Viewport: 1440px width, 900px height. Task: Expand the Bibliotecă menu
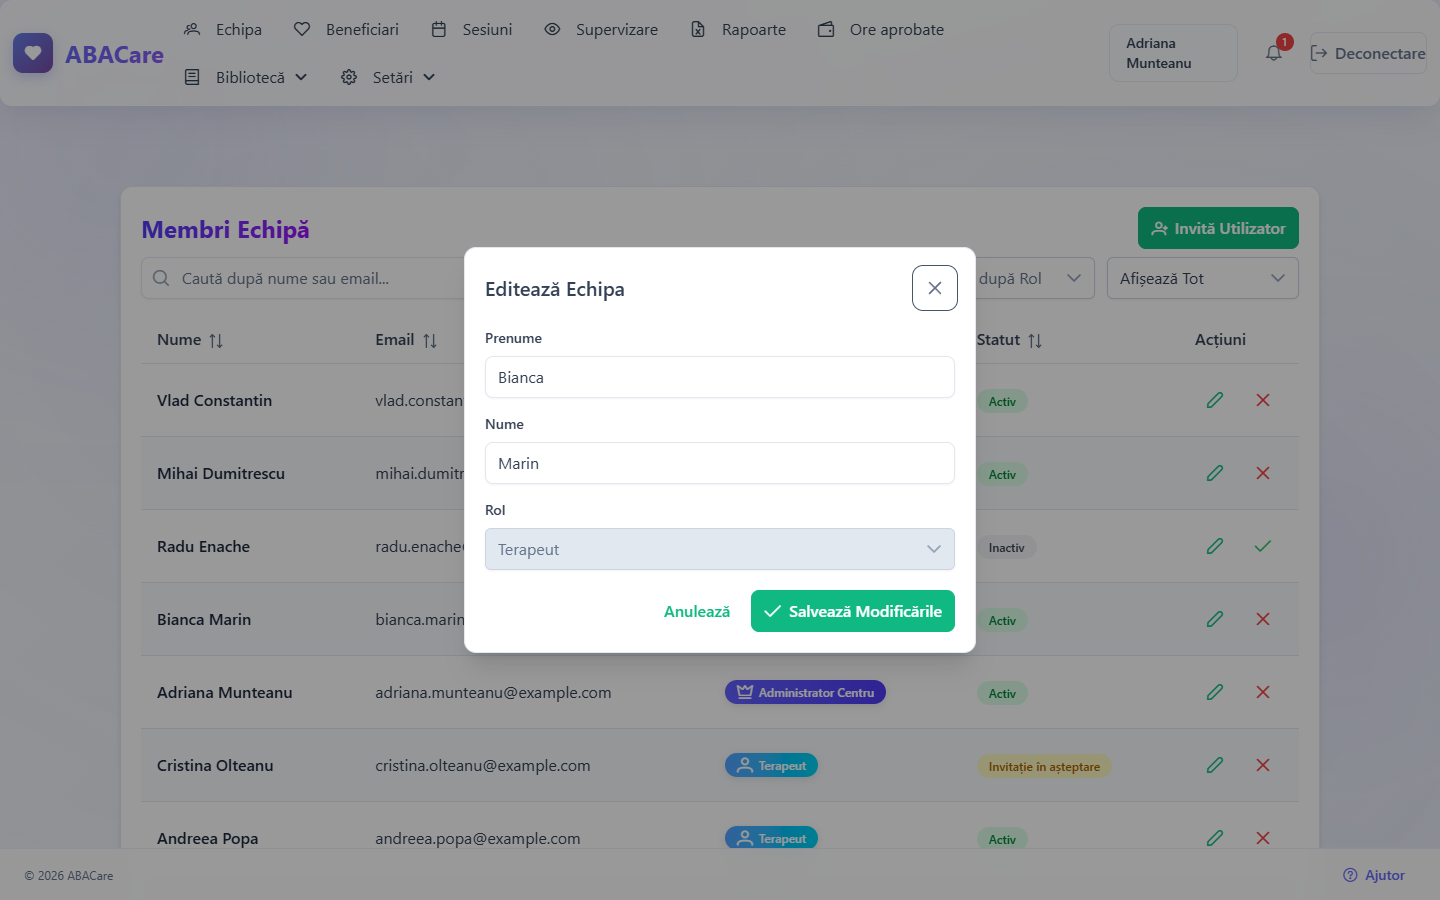point(246,77)
